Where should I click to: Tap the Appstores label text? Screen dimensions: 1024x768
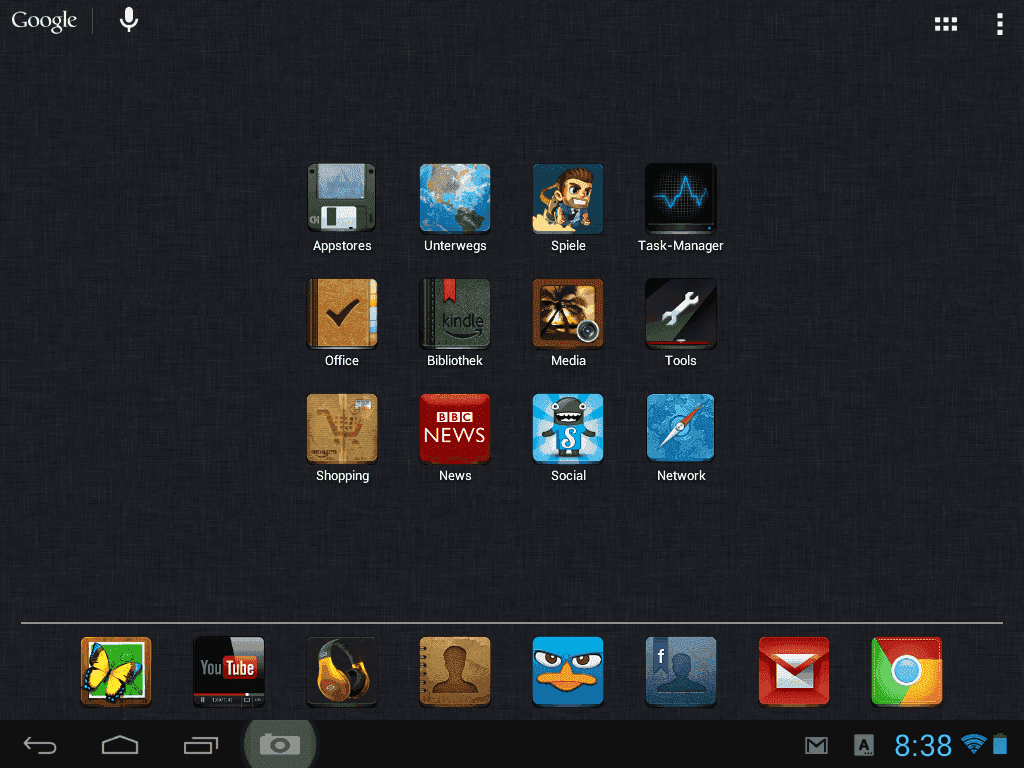point(342,246)
